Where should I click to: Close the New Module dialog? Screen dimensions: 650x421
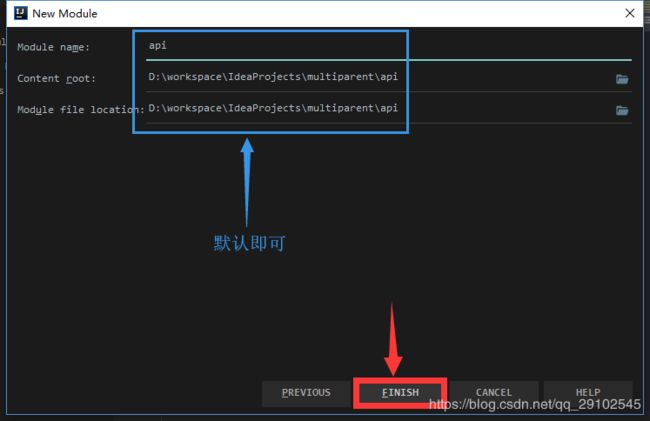click(x=630, y=13)
